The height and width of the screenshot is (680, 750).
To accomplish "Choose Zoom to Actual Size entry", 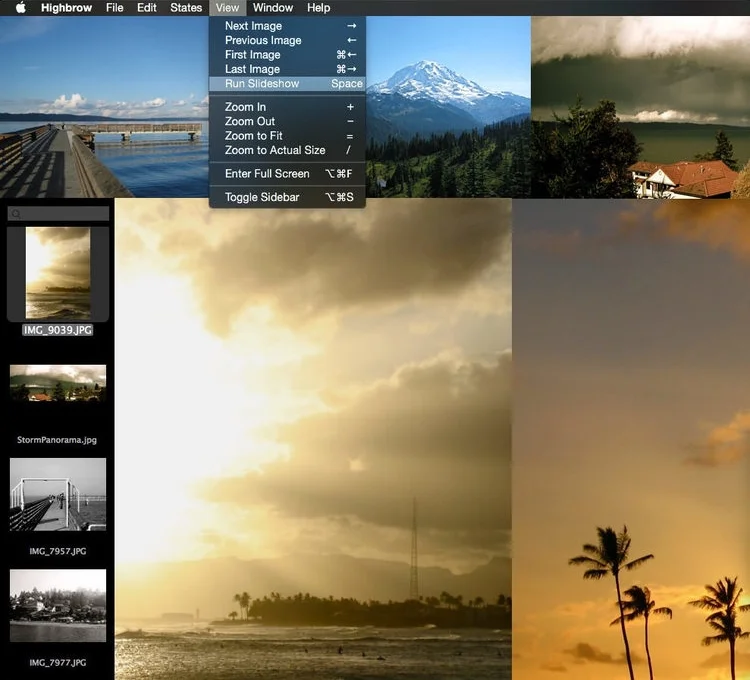I will 287,150.
